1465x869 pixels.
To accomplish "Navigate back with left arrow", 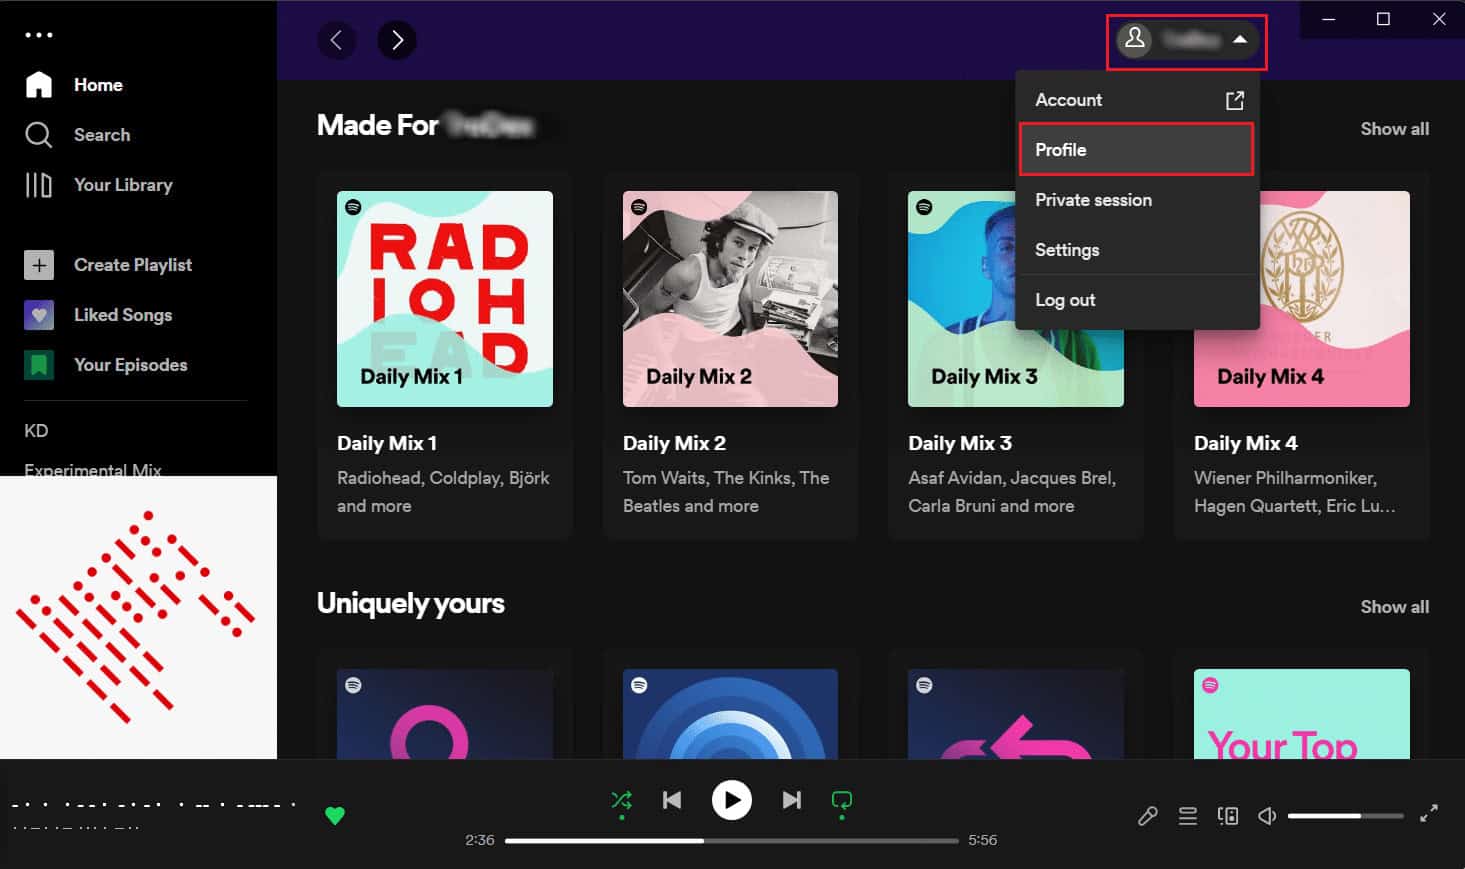I will point(337,40).
